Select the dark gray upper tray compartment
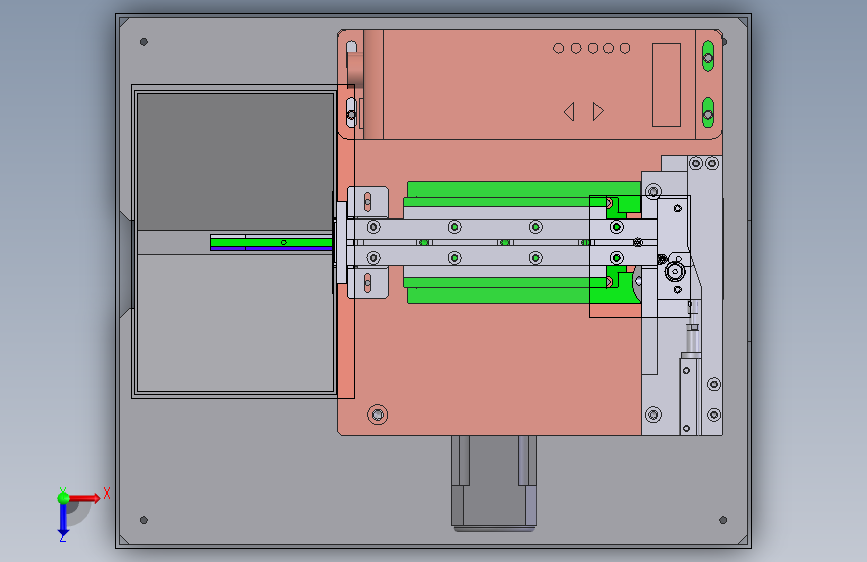 pyautogui.click(x=236, y=162)
